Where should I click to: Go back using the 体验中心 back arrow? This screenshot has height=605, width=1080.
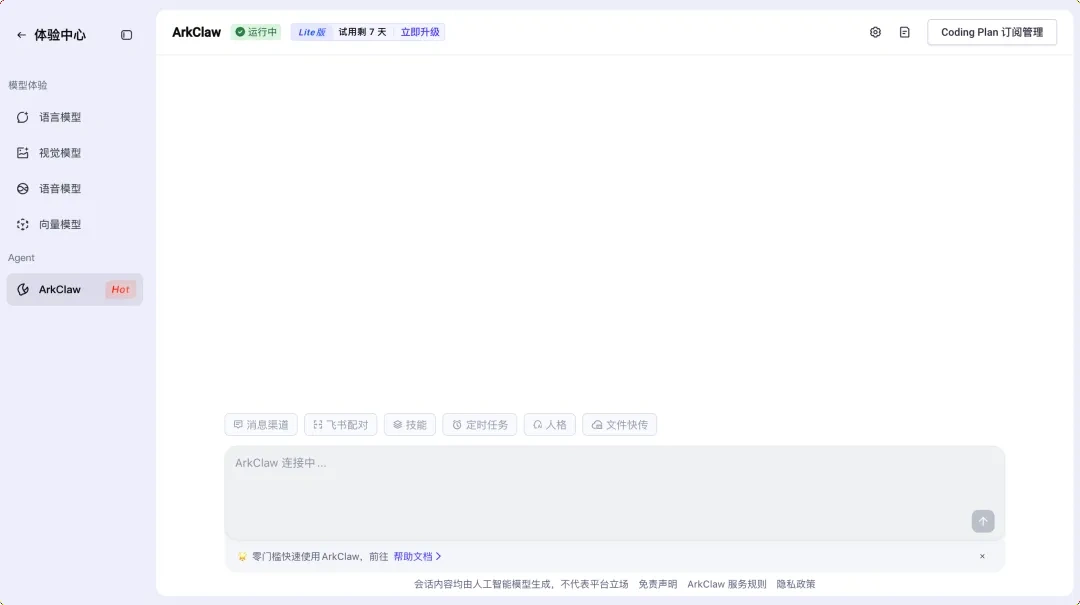coord(20,35)
